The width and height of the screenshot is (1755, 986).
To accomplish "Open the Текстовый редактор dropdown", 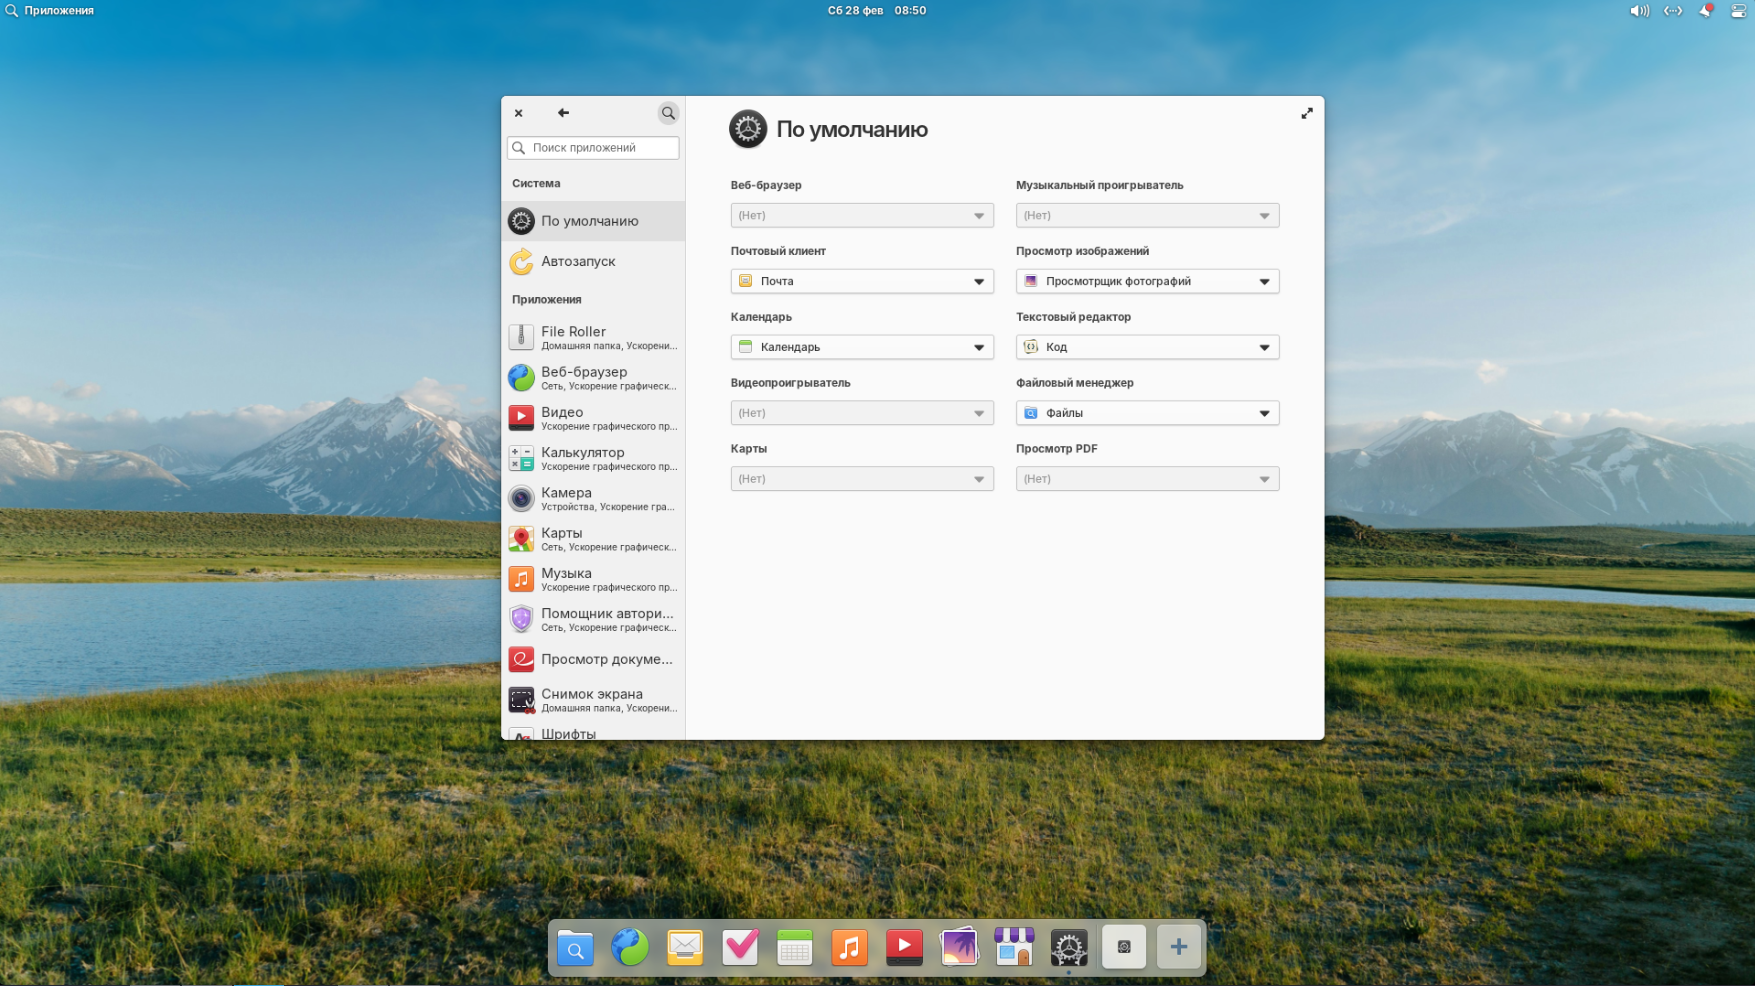I will tap(1147, 347).
